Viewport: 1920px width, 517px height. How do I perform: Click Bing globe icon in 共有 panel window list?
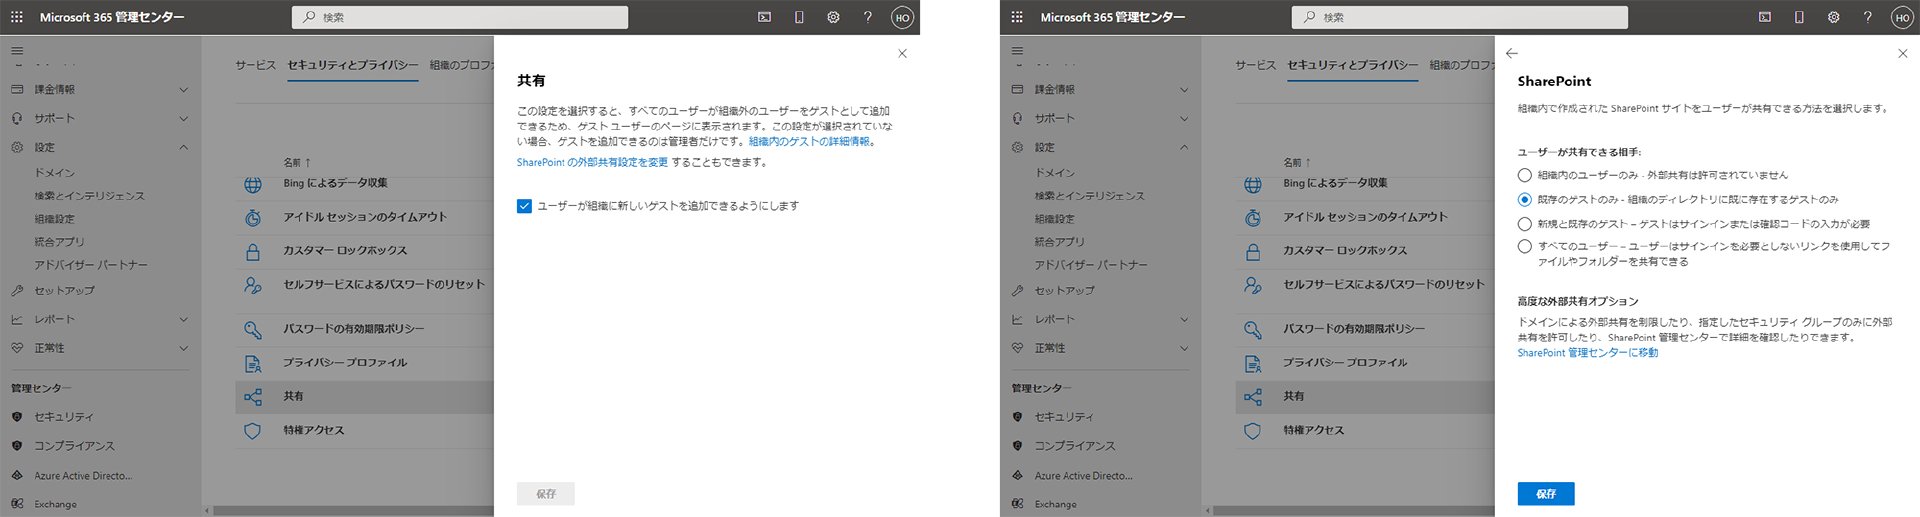(x=253, y=185)
